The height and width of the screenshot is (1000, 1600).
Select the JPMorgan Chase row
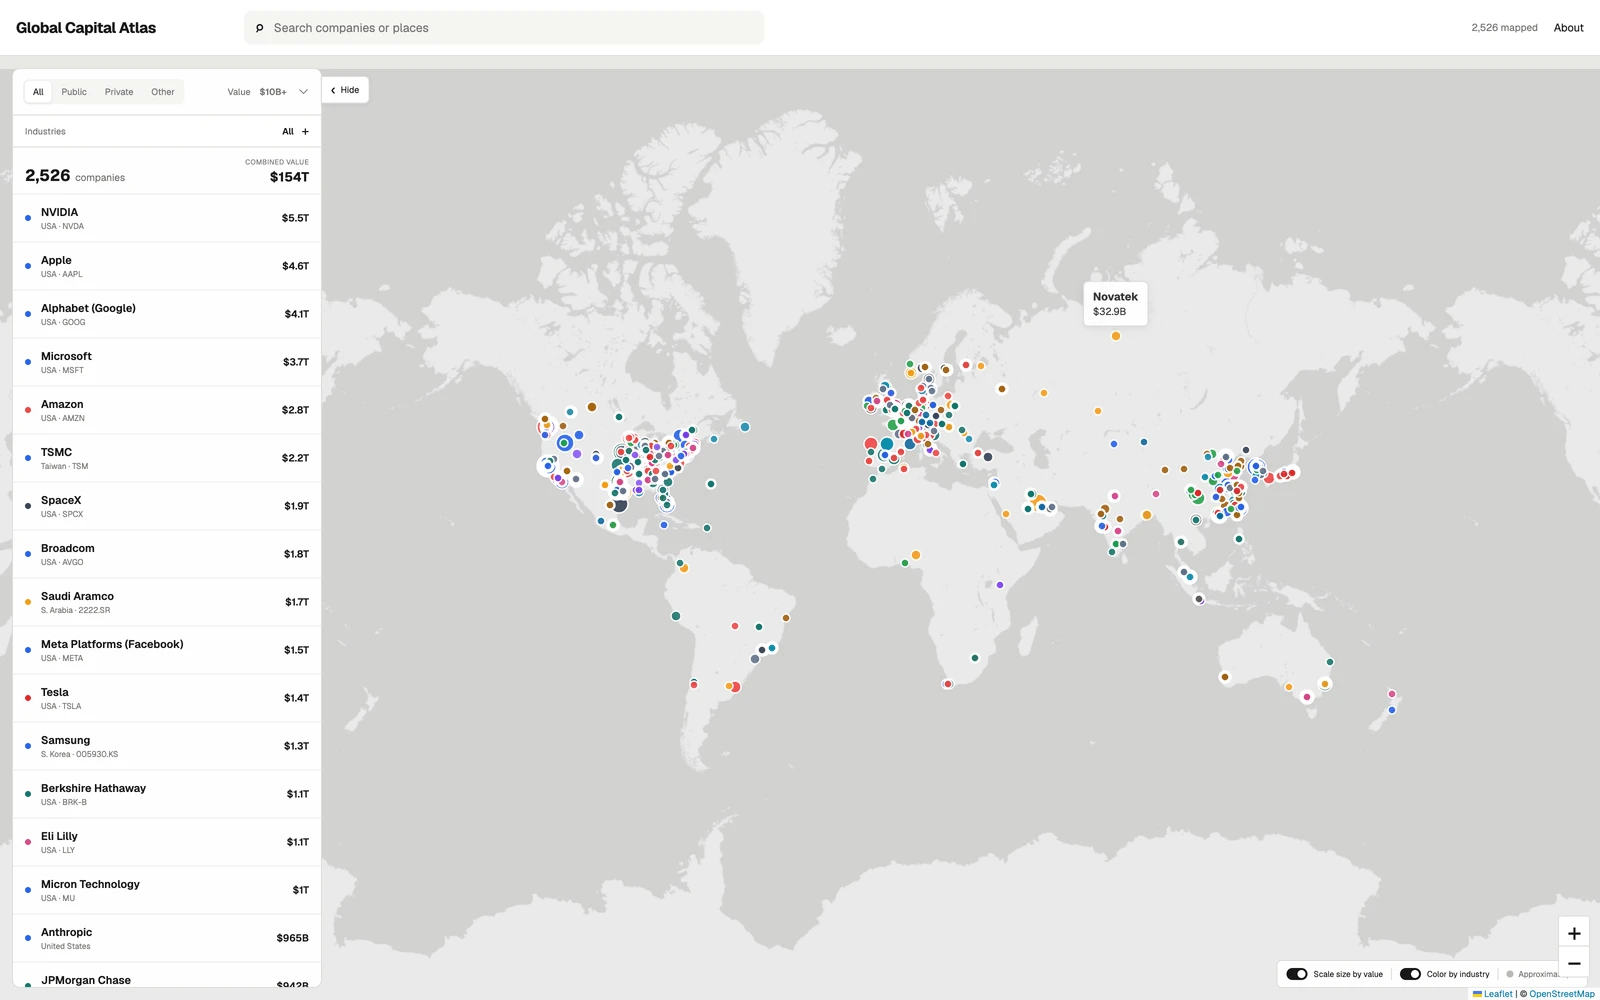point(167,975)
